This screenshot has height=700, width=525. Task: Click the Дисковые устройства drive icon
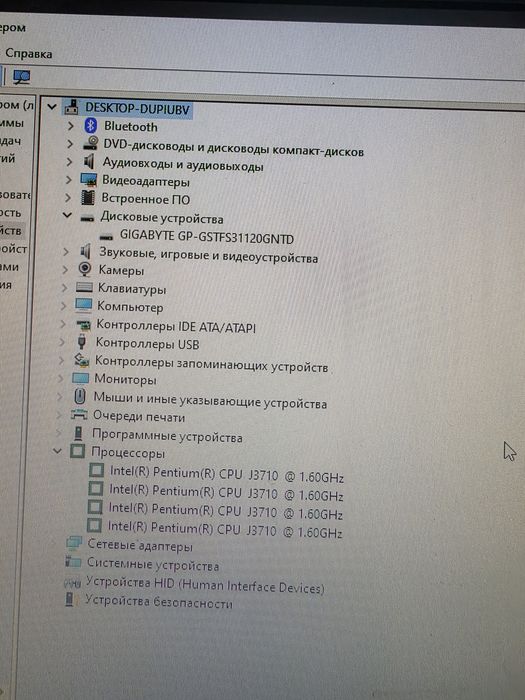(x=87, y=218)
